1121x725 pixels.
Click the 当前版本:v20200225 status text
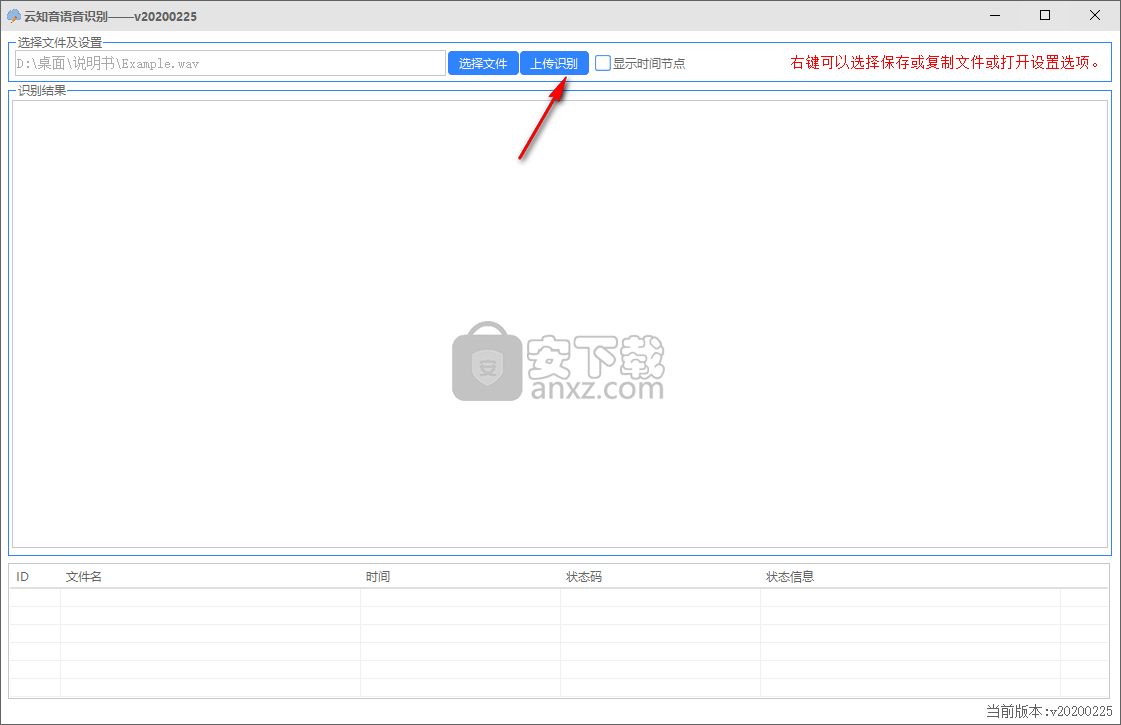click(x=1049, y=711)
